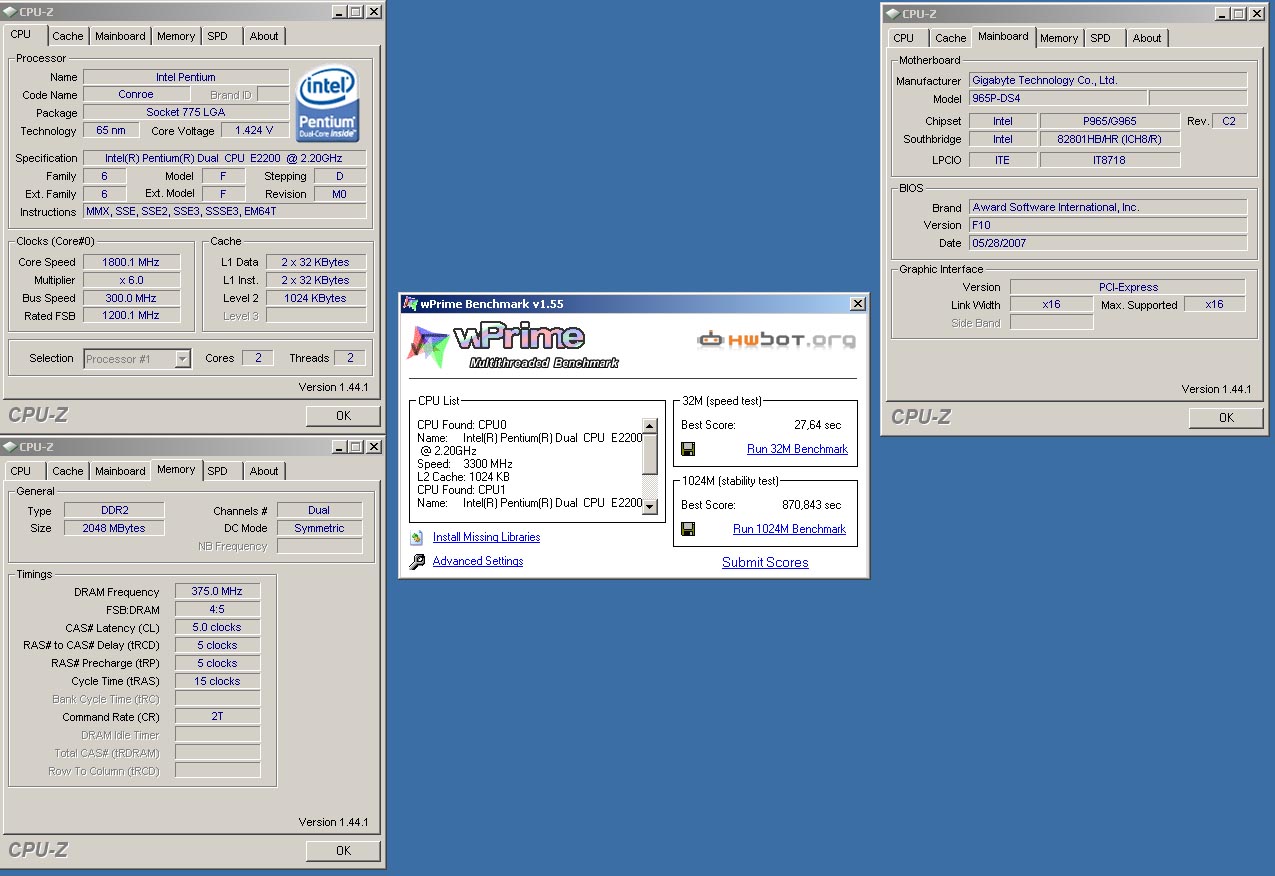Open SPD tab in the Memory window

coord(218,471)
